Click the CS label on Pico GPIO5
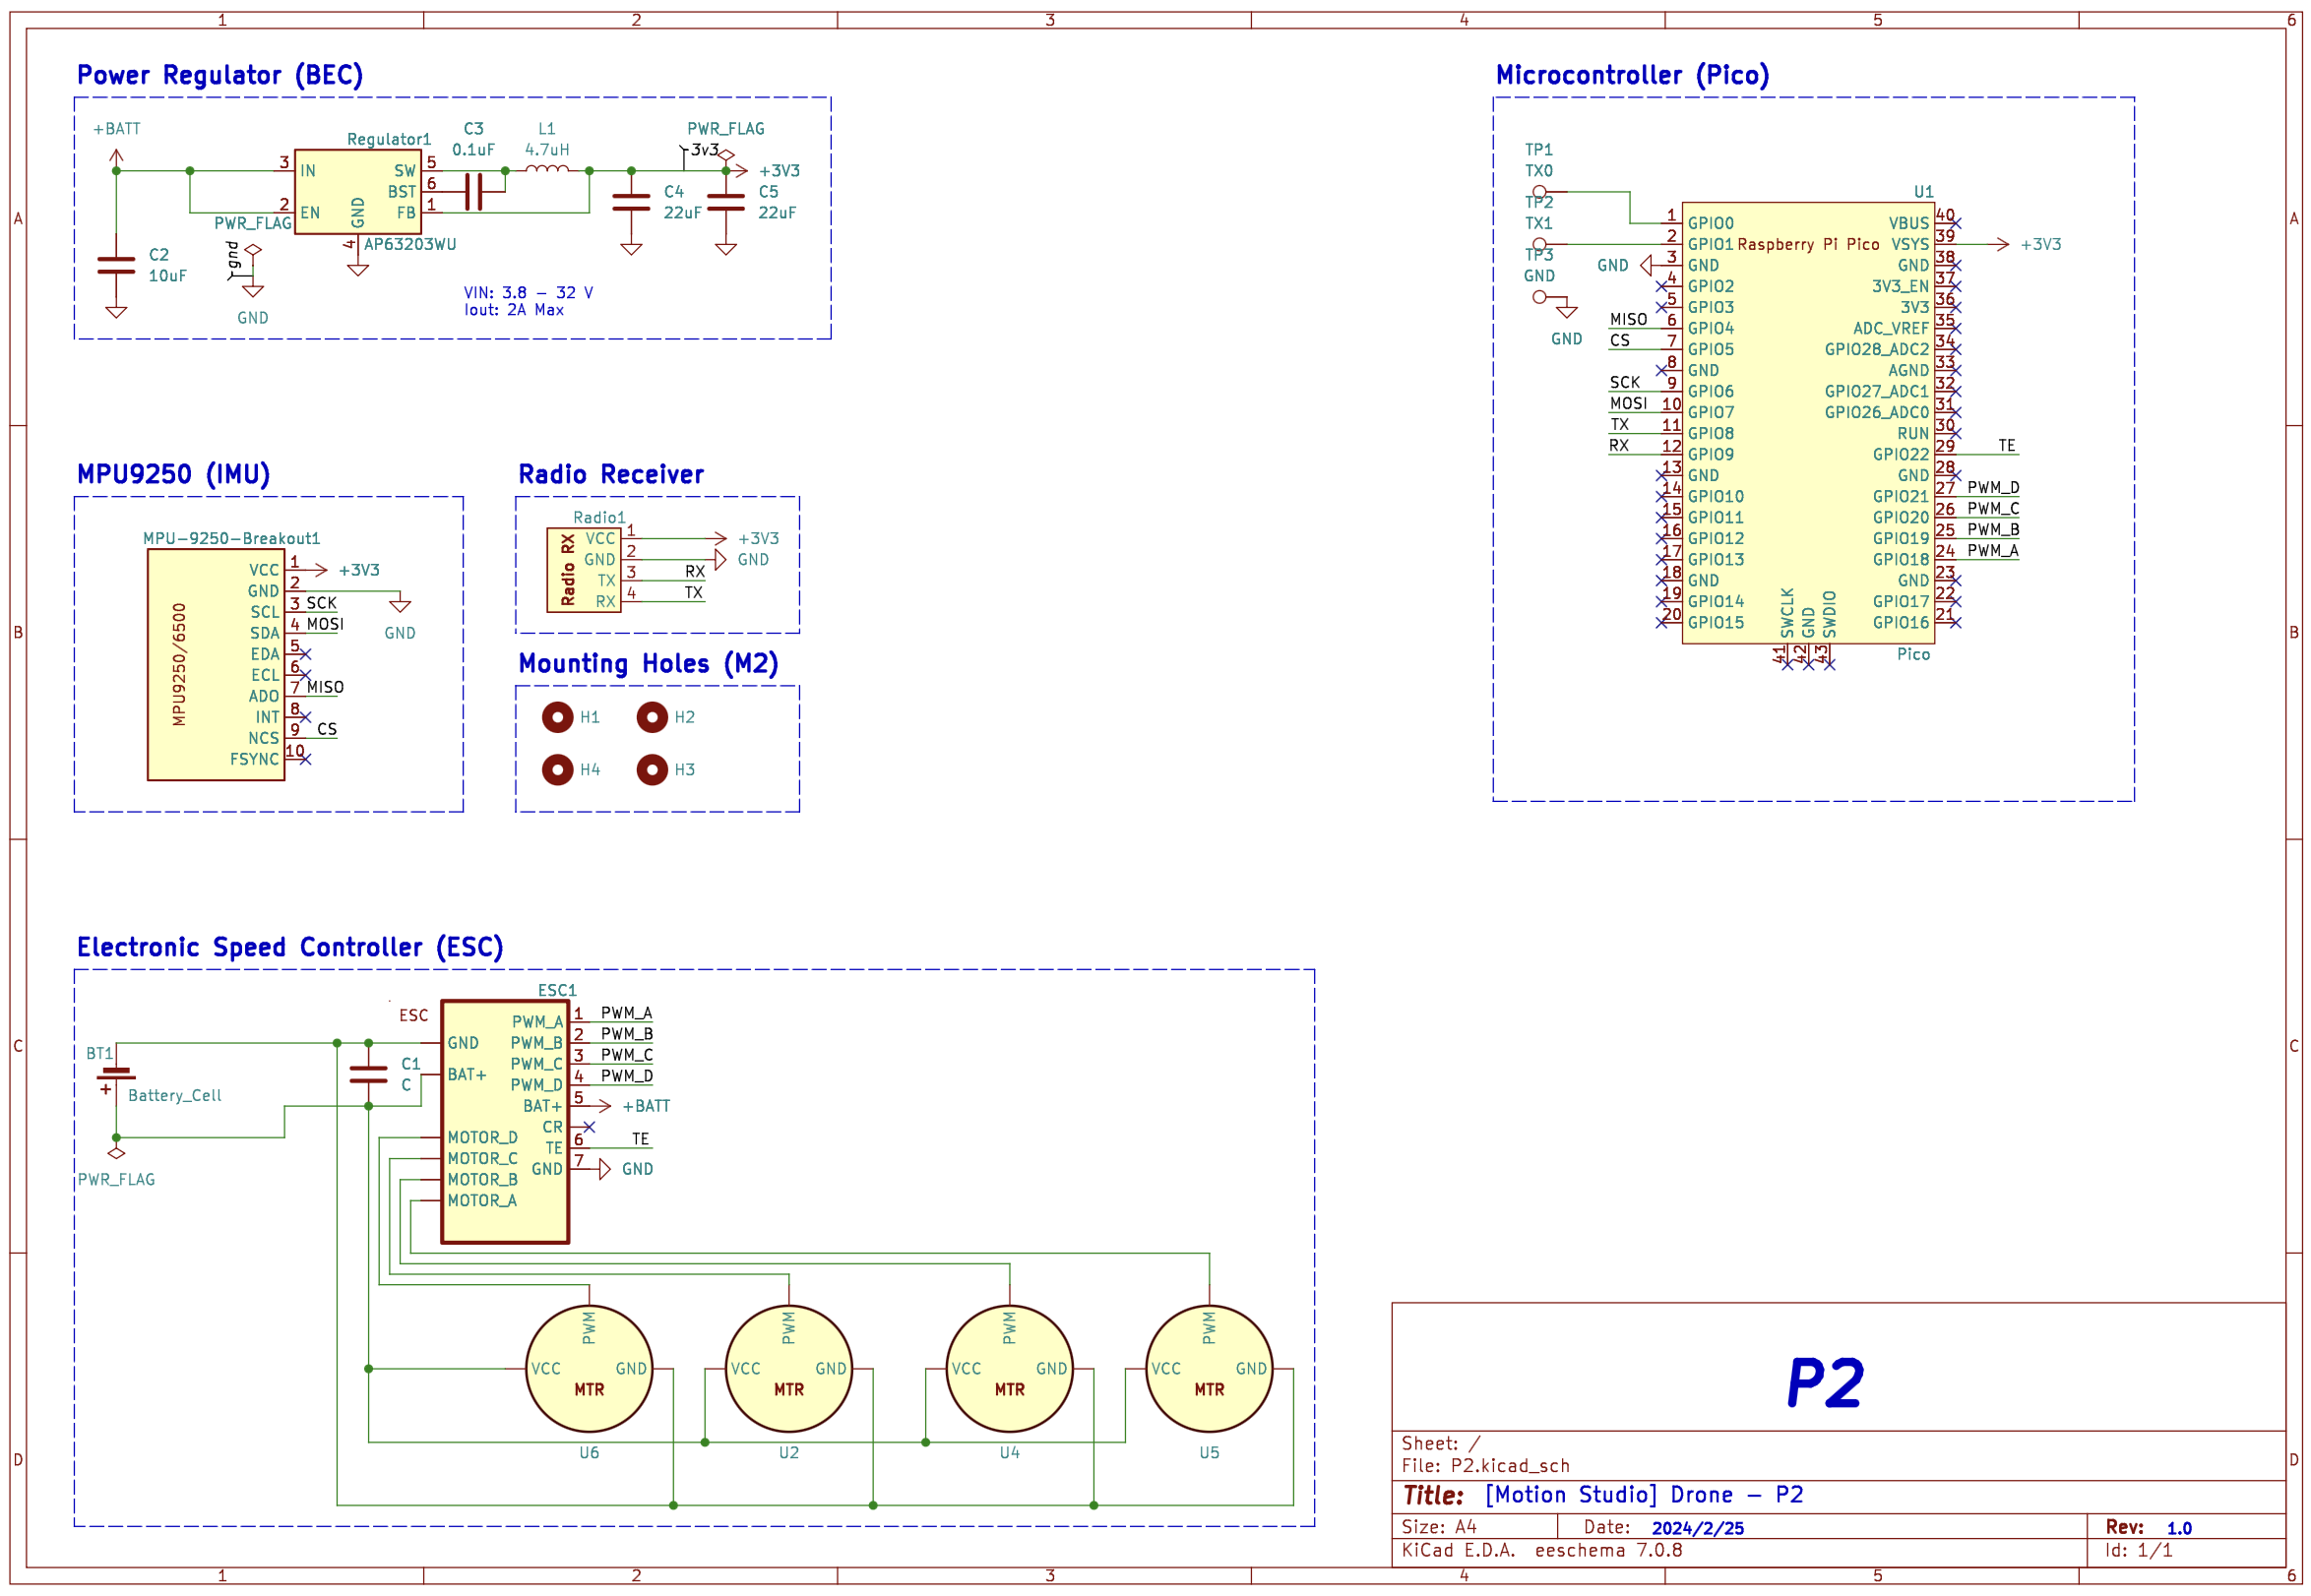The image size is (2311, 1596). point(1620,340)
